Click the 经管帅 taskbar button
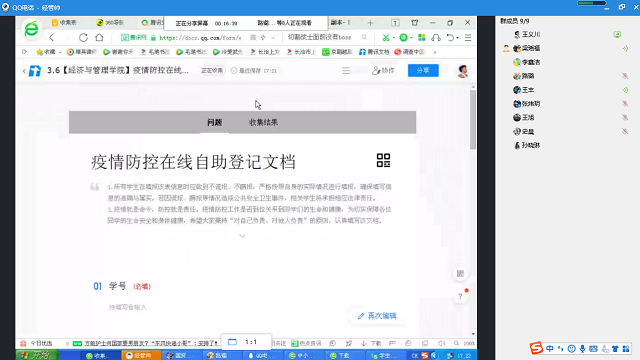Image resolution: width=640 pixels, height=360 pixels. [141, 356]
